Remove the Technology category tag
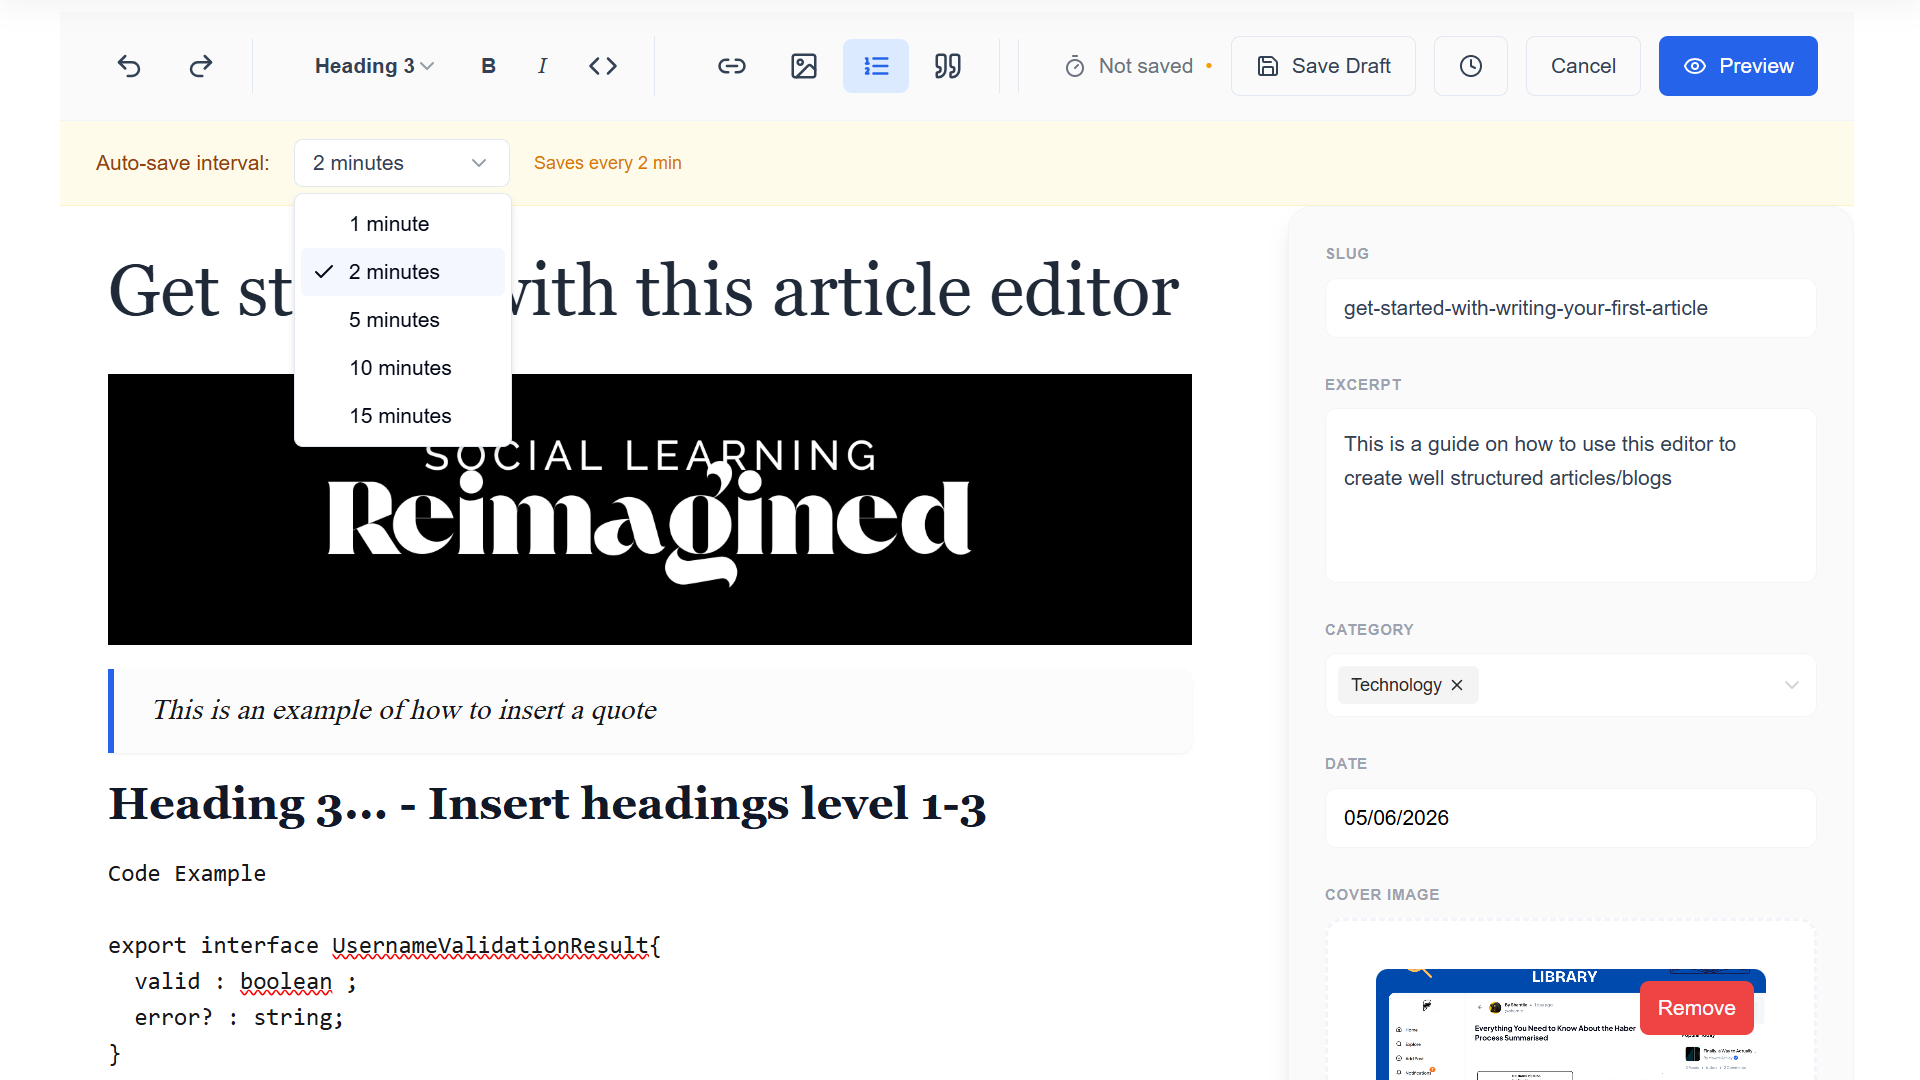The height and width of the screenshot is (1080, 1920). click(x=1457, y=685)
